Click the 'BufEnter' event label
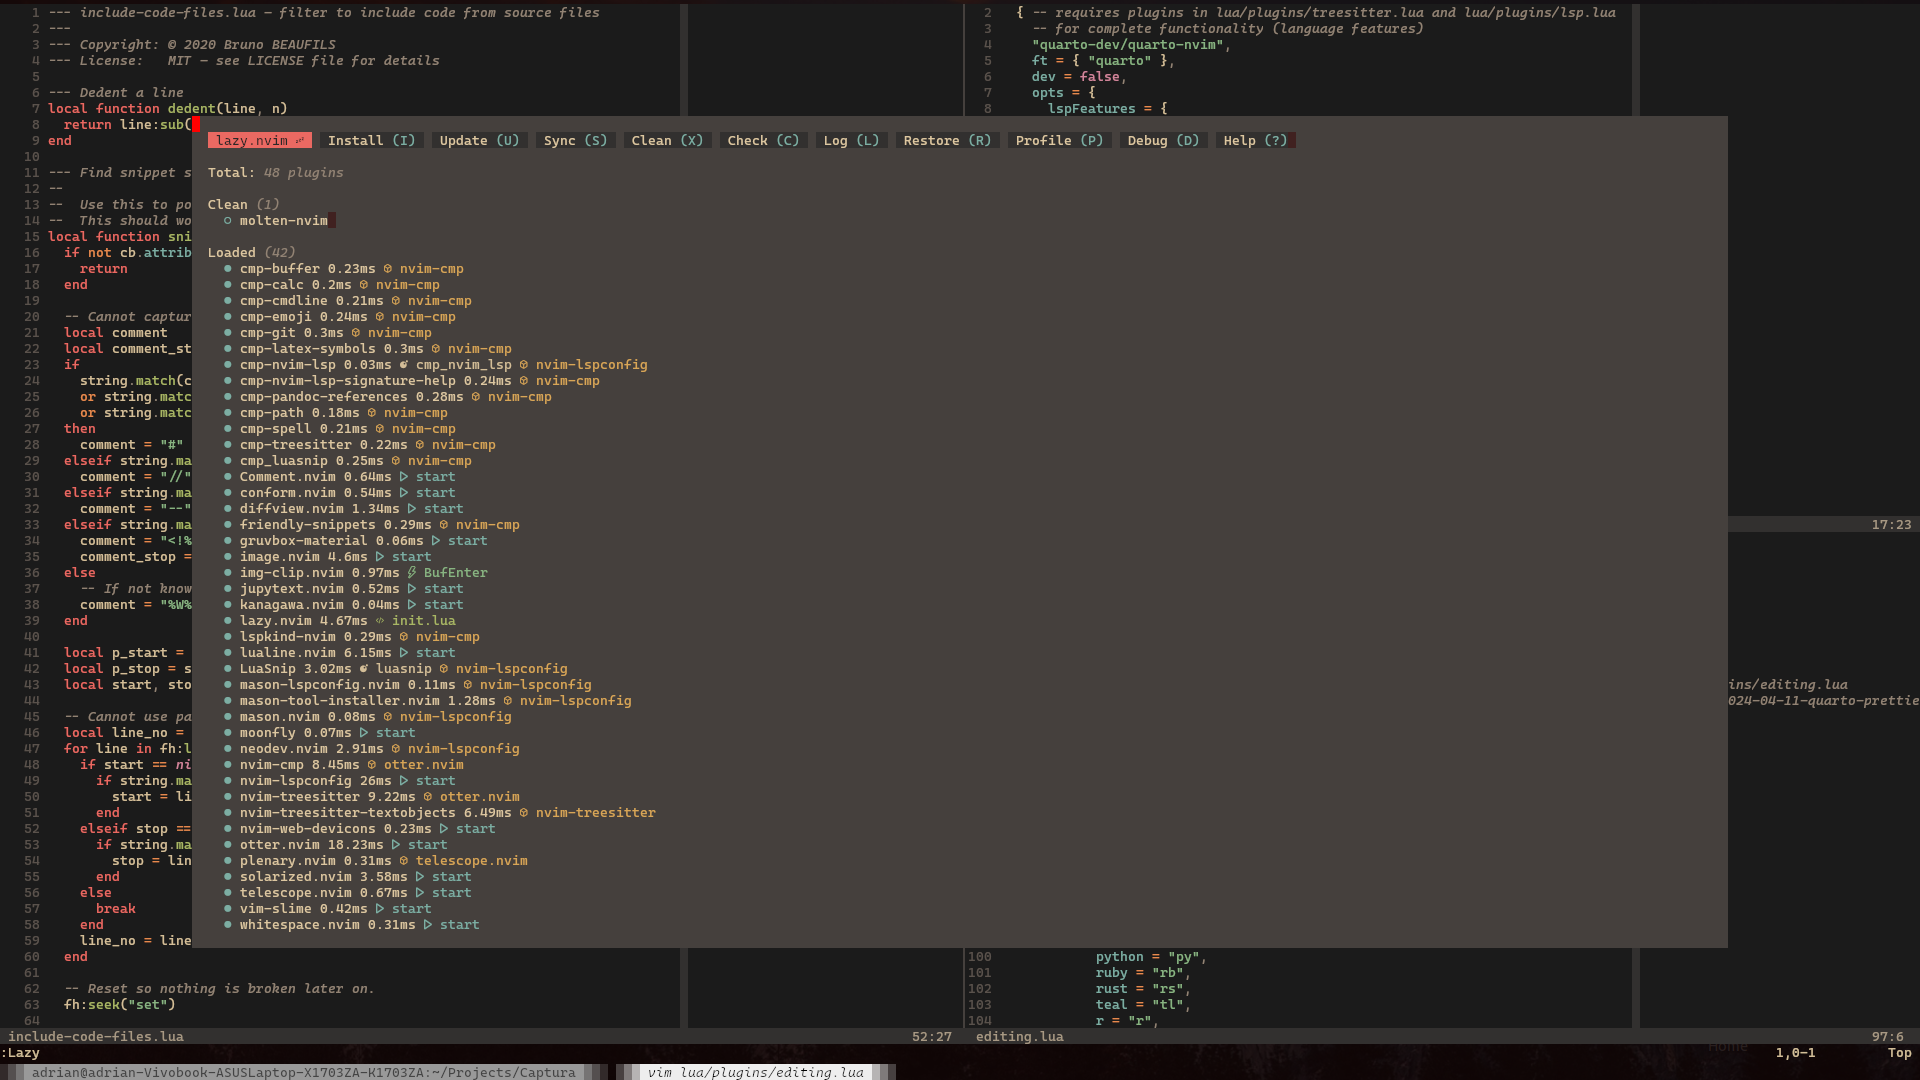 [x=456, y=573]
